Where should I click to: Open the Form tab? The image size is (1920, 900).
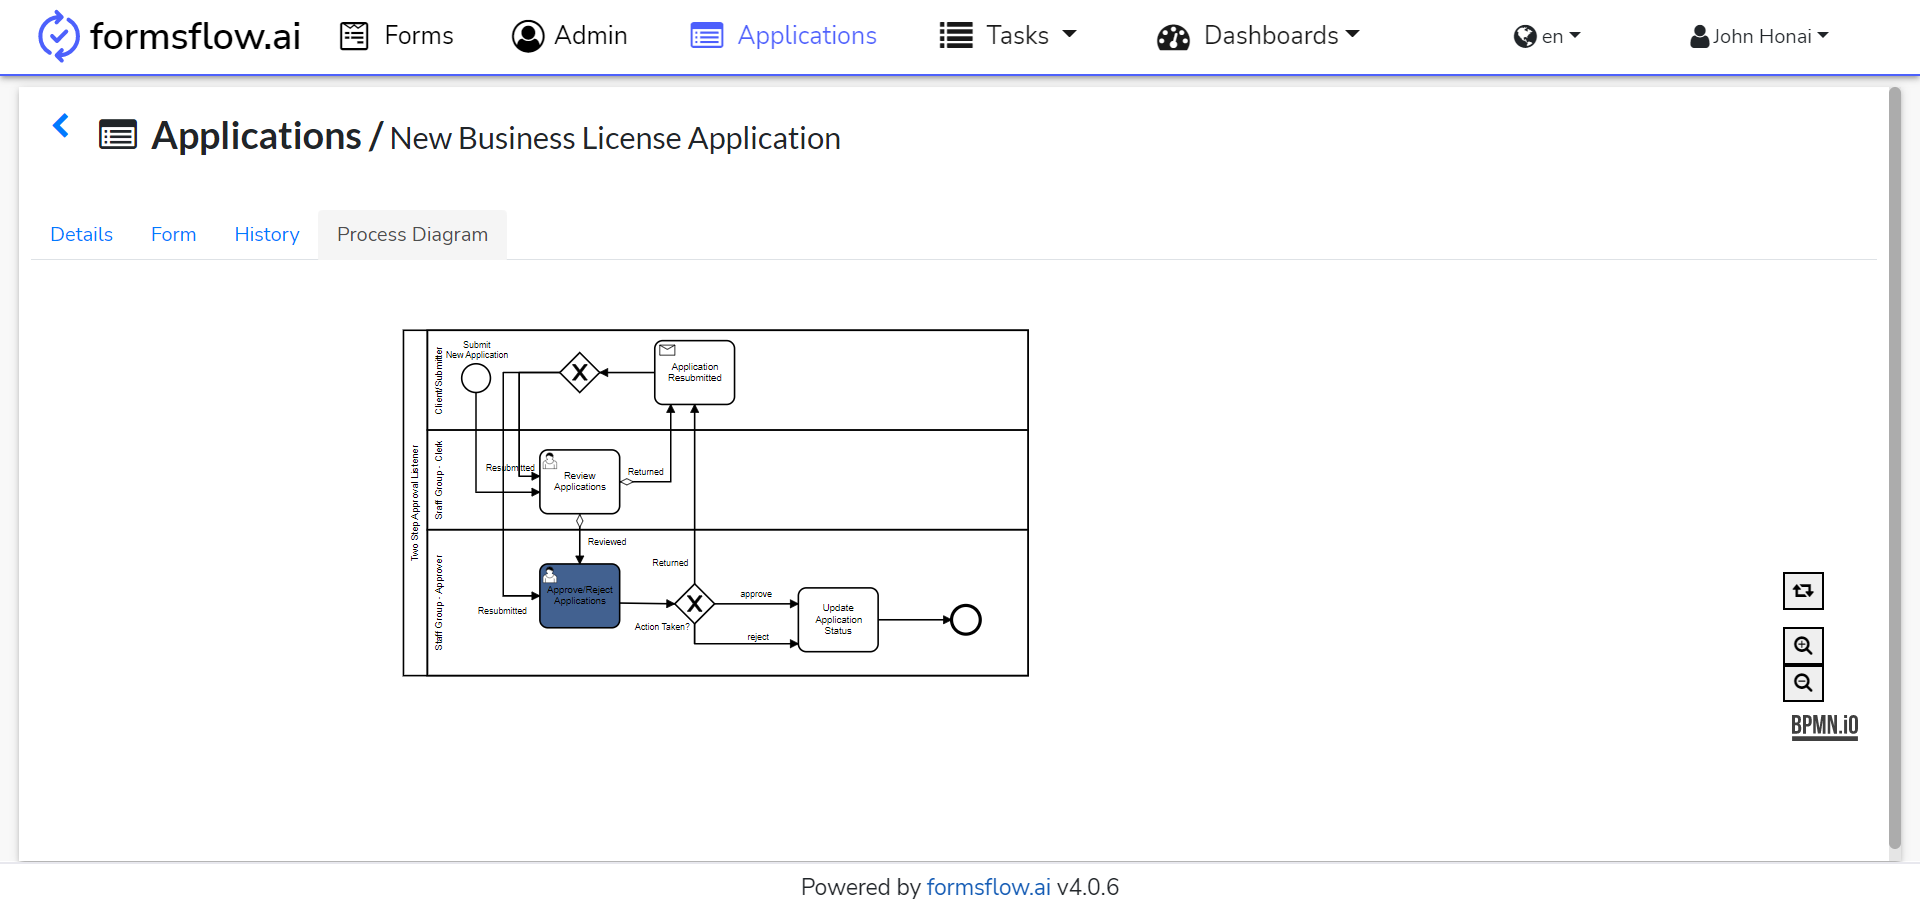coord(174,234)
